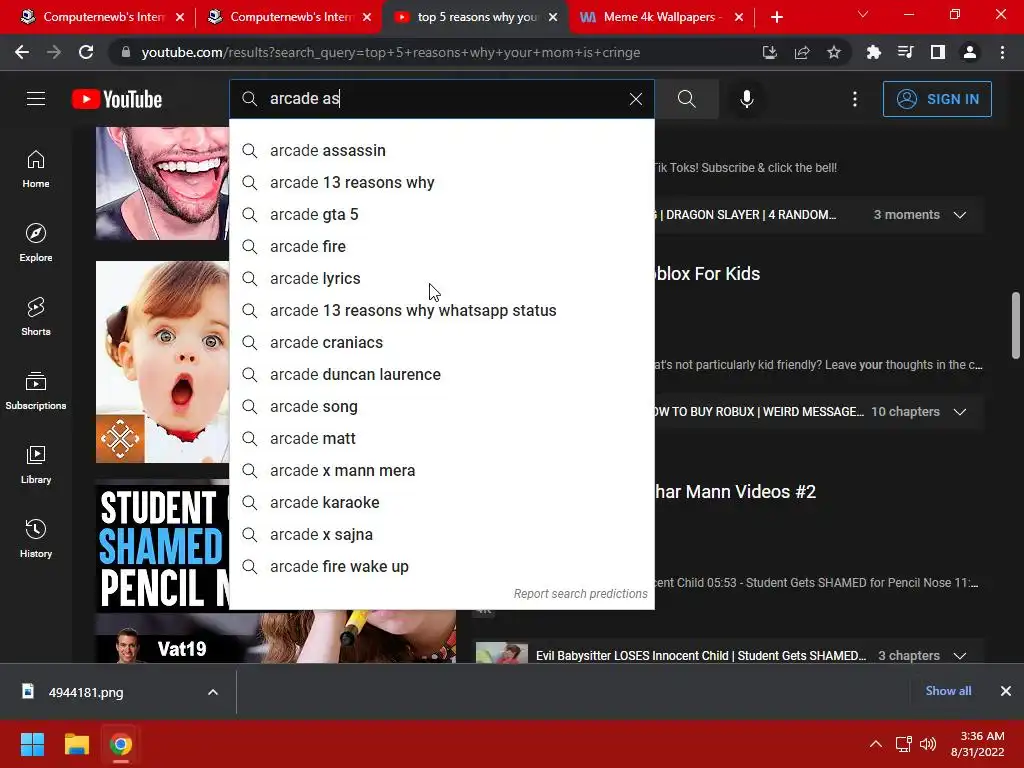
Task: Open the YouTube hamburger guide menu
Action: [36, 99]
